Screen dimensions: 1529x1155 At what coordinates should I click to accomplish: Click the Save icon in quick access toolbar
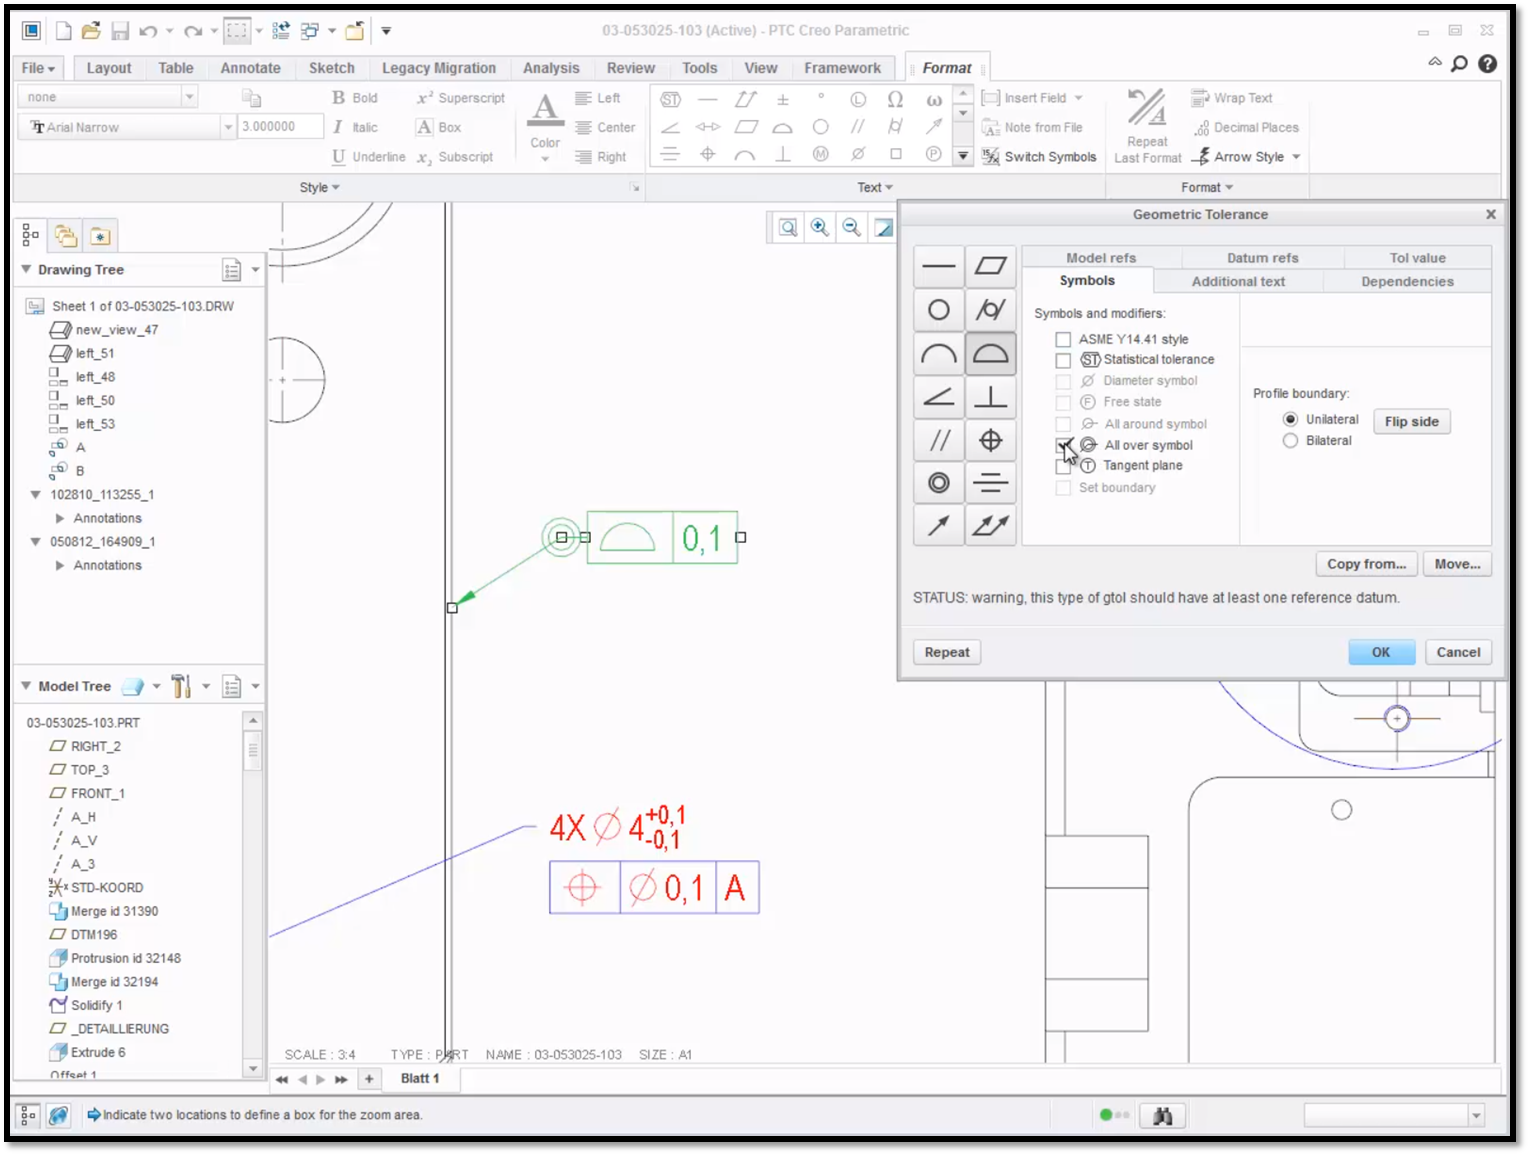pos(120,31)
